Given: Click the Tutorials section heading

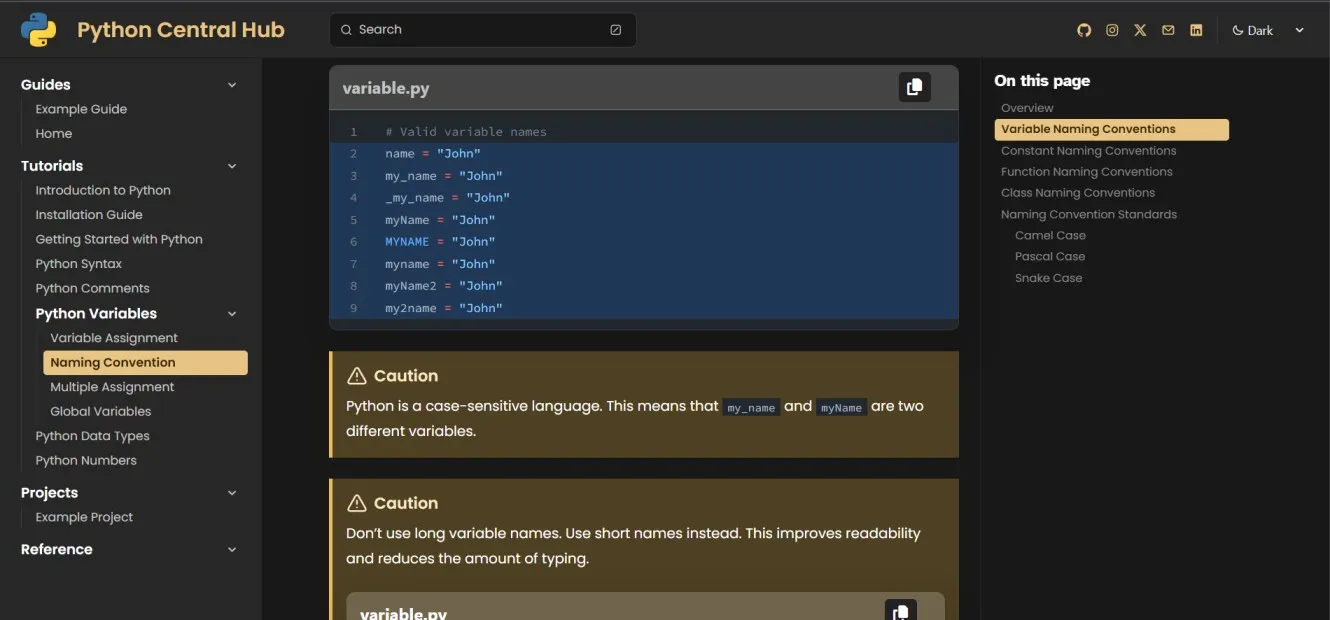Looking at the screenshot, I should coord(52,166).
